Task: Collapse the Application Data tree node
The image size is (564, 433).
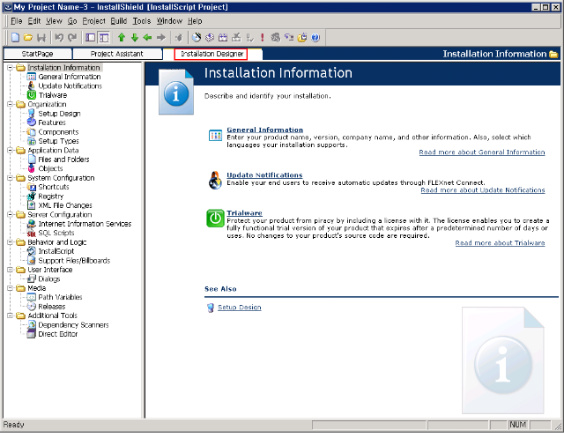Action: (10, 150)
